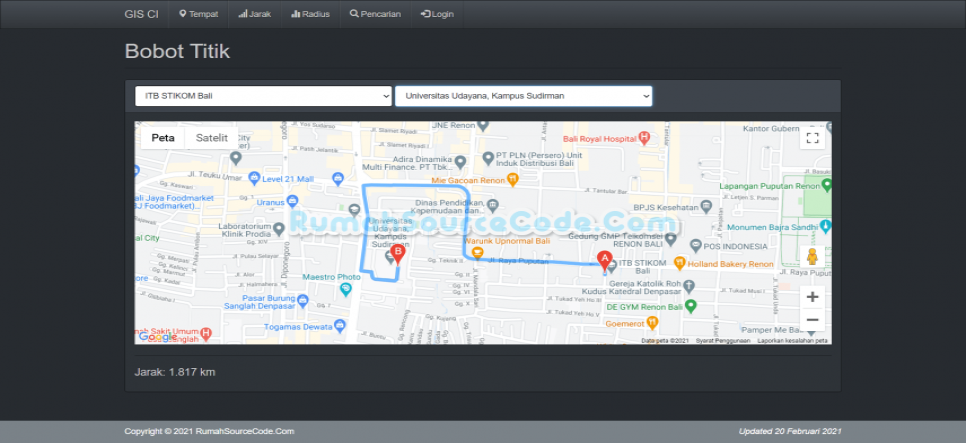Select the JNE Renon pin
This screenshot has height=443, width=966.
pos(483,127)
